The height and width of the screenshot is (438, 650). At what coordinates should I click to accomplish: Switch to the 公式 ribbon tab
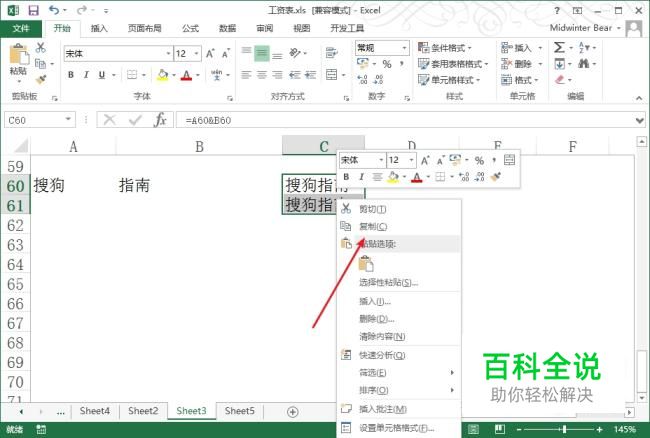[190, 28]
